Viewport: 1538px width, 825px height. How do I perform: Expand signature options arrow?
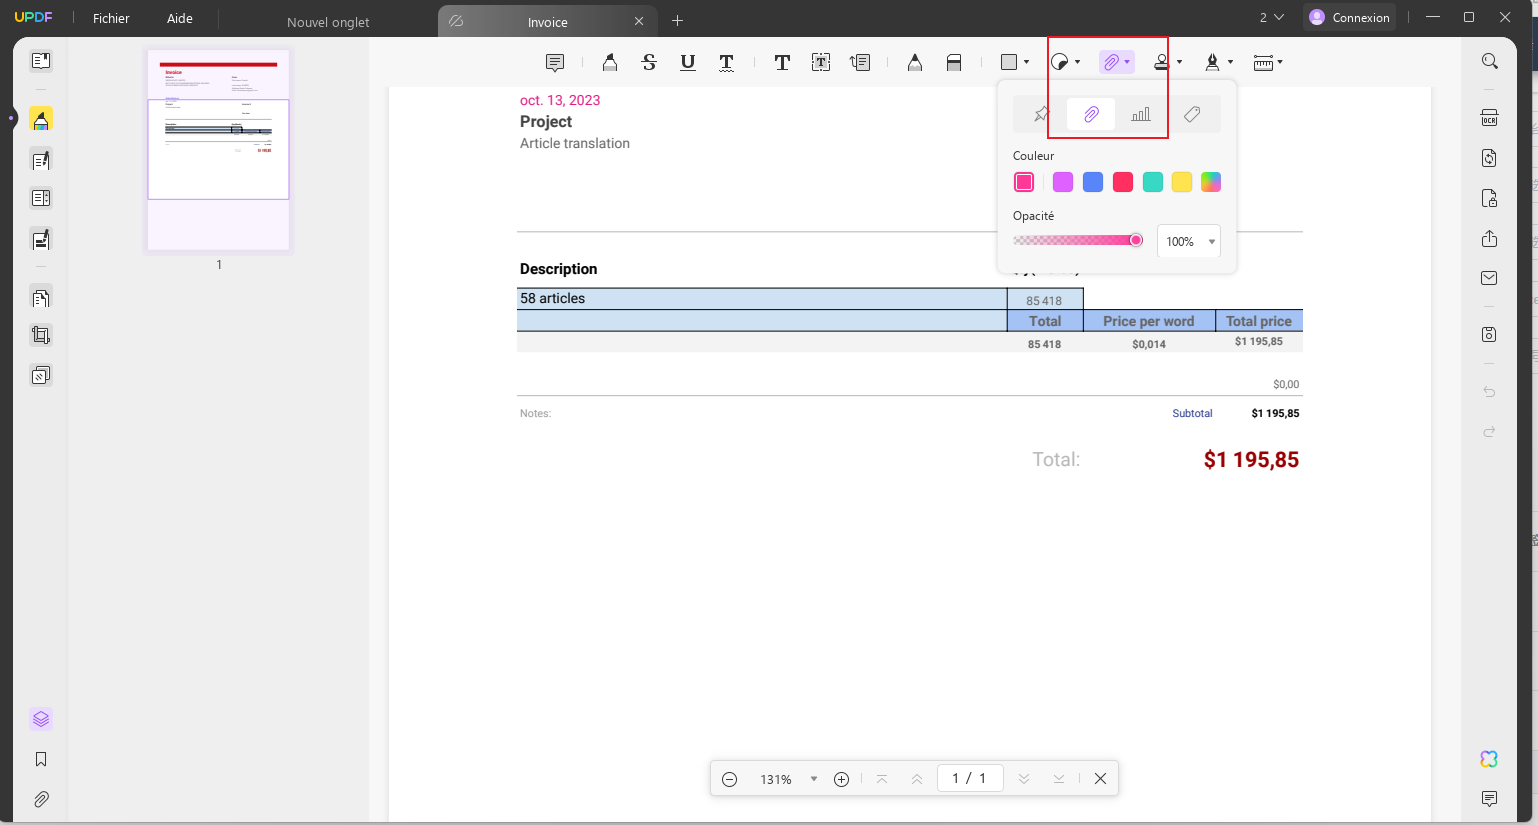(1230, 62)
